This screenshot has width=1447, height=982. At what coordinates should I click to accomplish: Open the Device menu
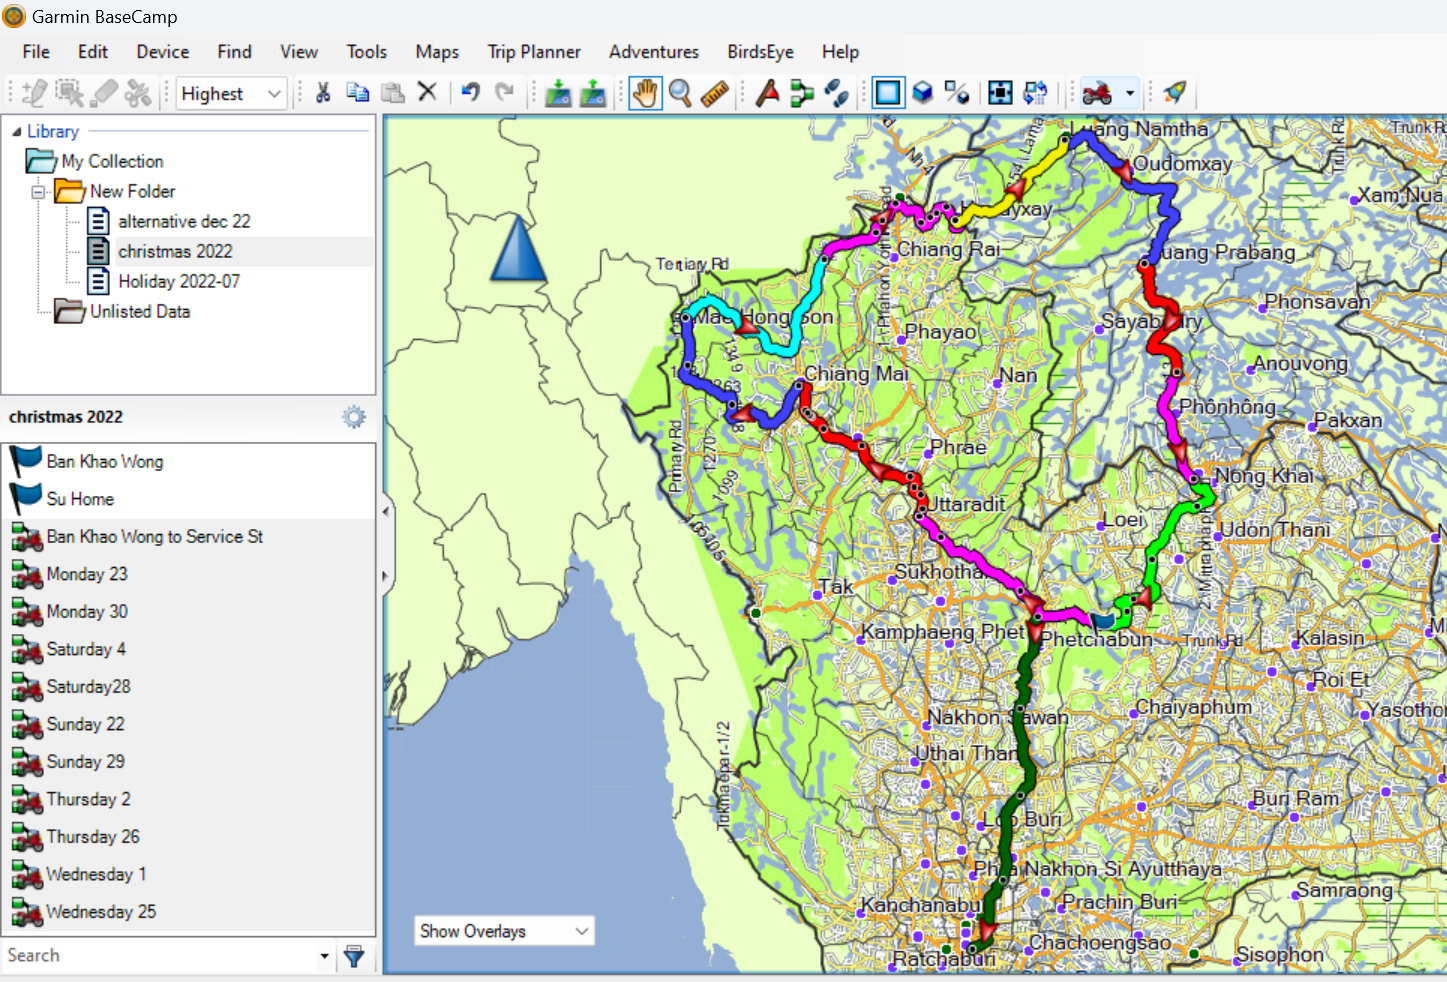click(163, 52)
